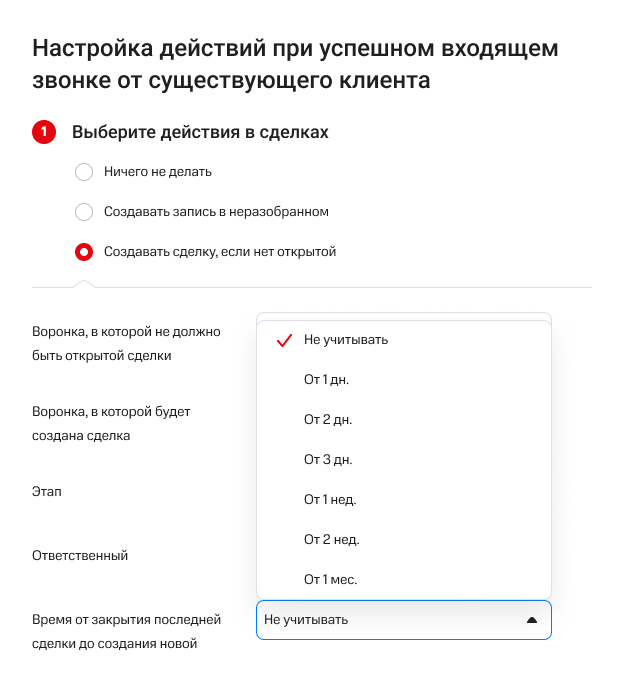
Task: Pick "От 2 нед." from the options
Action: coord(331,540)
